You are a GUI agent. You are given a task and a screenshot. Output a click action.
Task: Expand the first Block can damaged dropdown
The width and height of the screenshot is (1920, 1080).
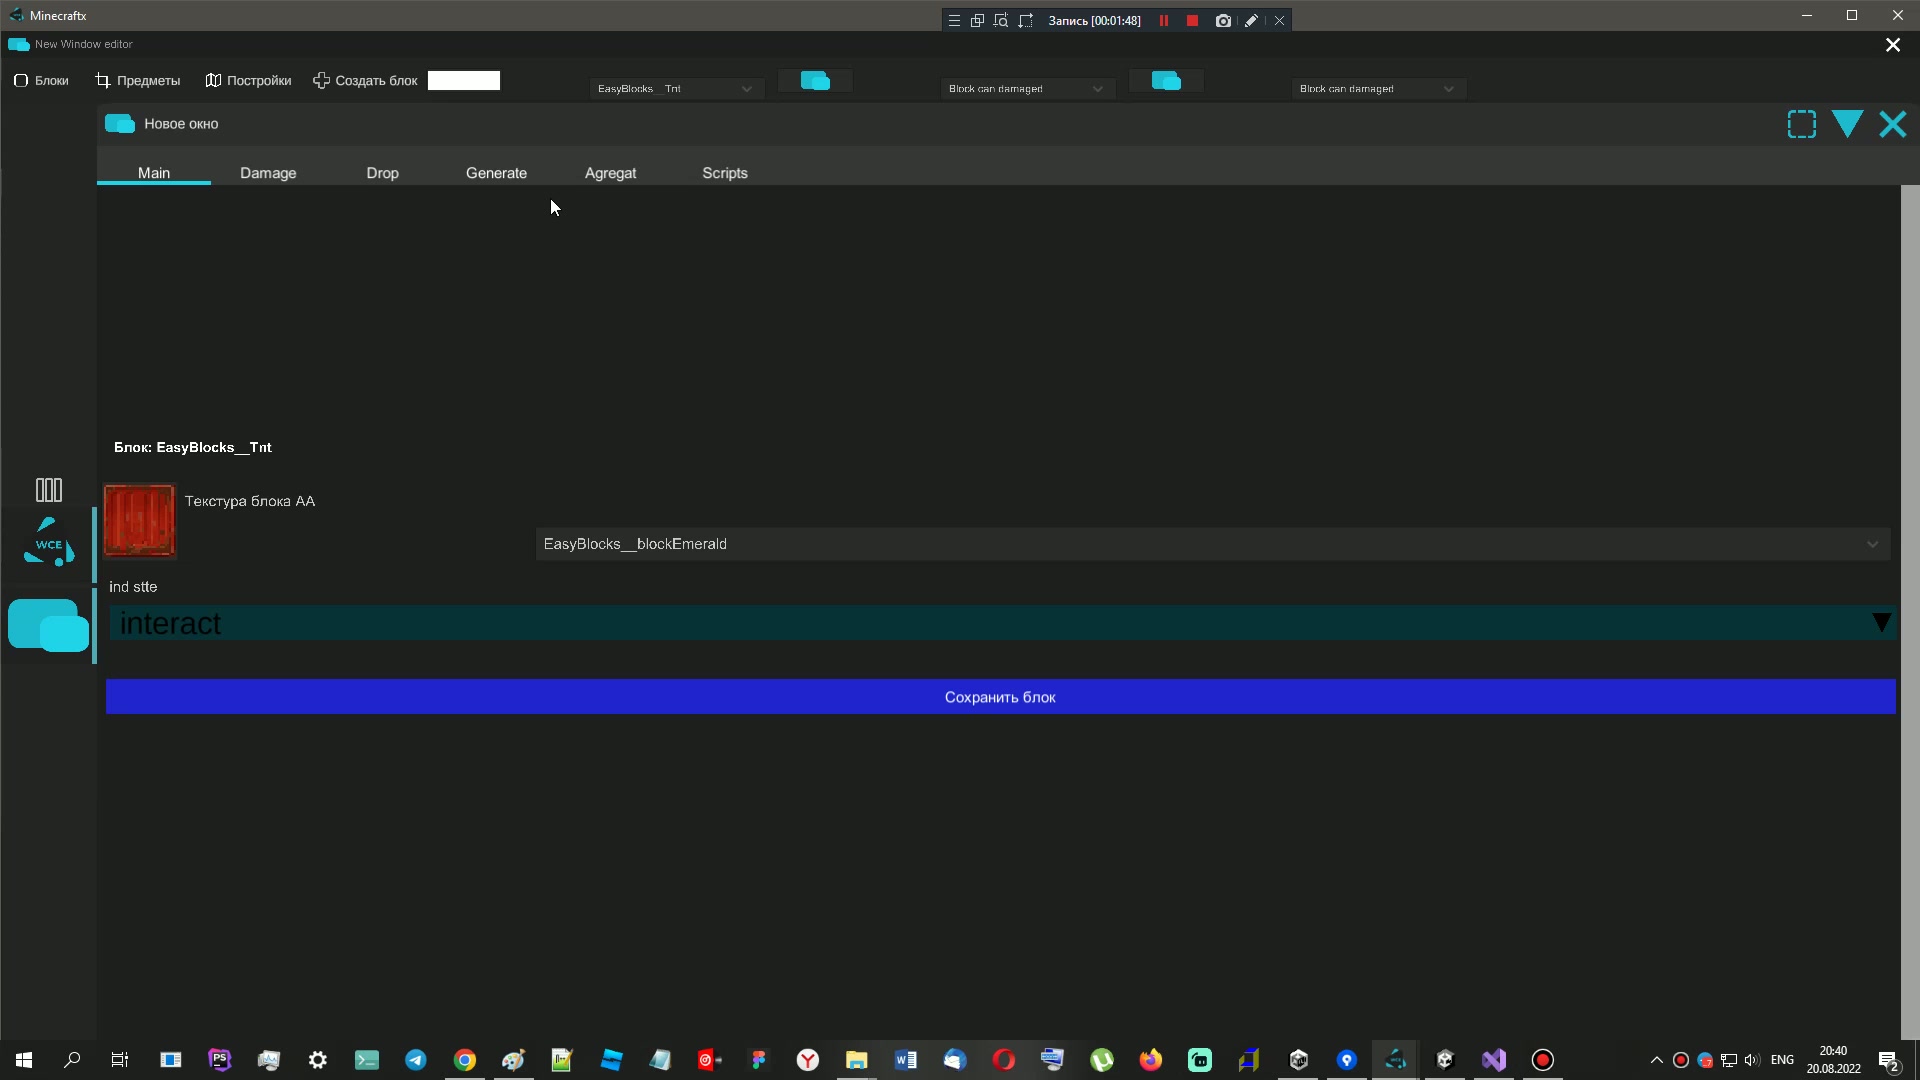point(1027,89)
